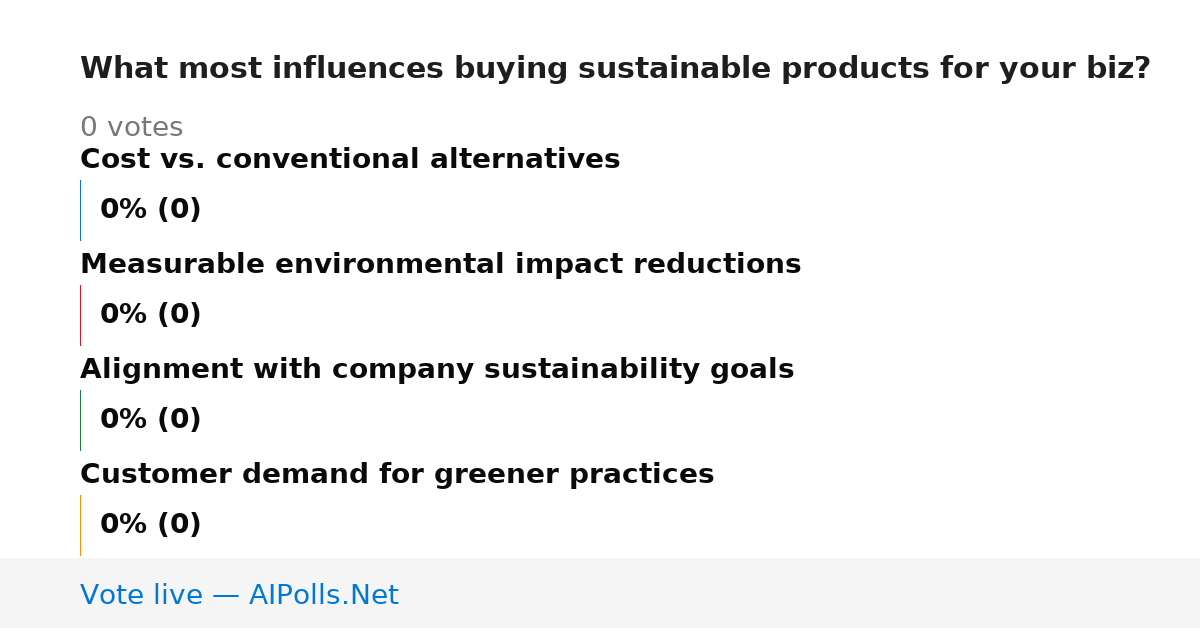Click the 'Vote live' text in footer
The width and height of the screenshot is (1200, 628).
(x=141, y=596)
